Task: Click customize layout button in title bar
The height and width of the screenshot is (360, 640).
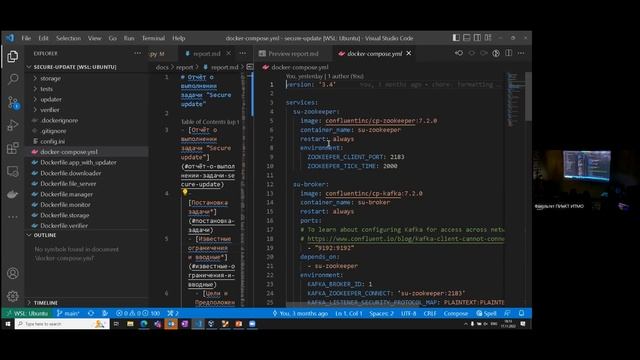Action: [488, 38]
